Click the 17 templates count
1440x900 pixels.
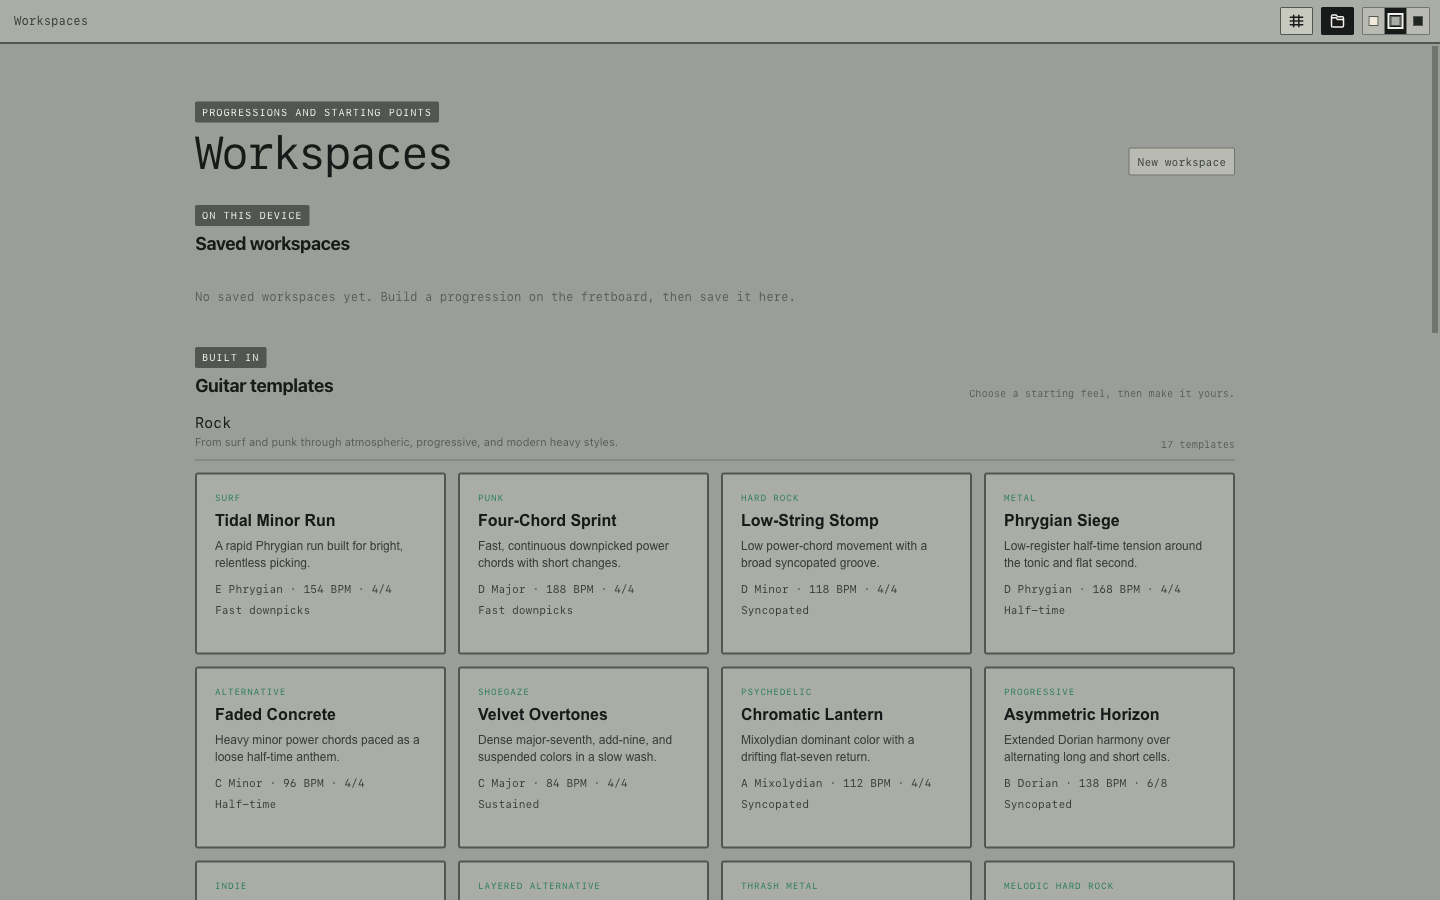pos(1197,445)
